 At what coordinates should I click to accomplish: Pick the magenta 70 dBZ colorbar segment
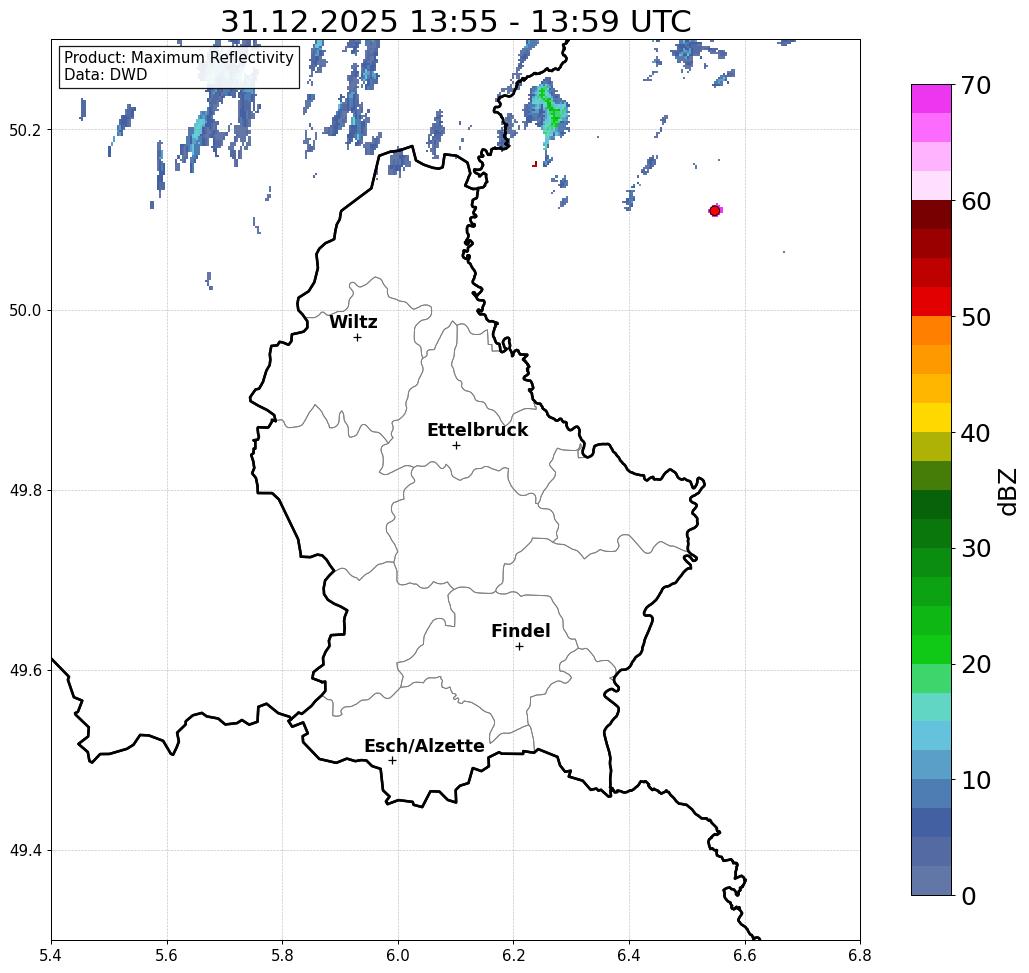pos(931,98)
